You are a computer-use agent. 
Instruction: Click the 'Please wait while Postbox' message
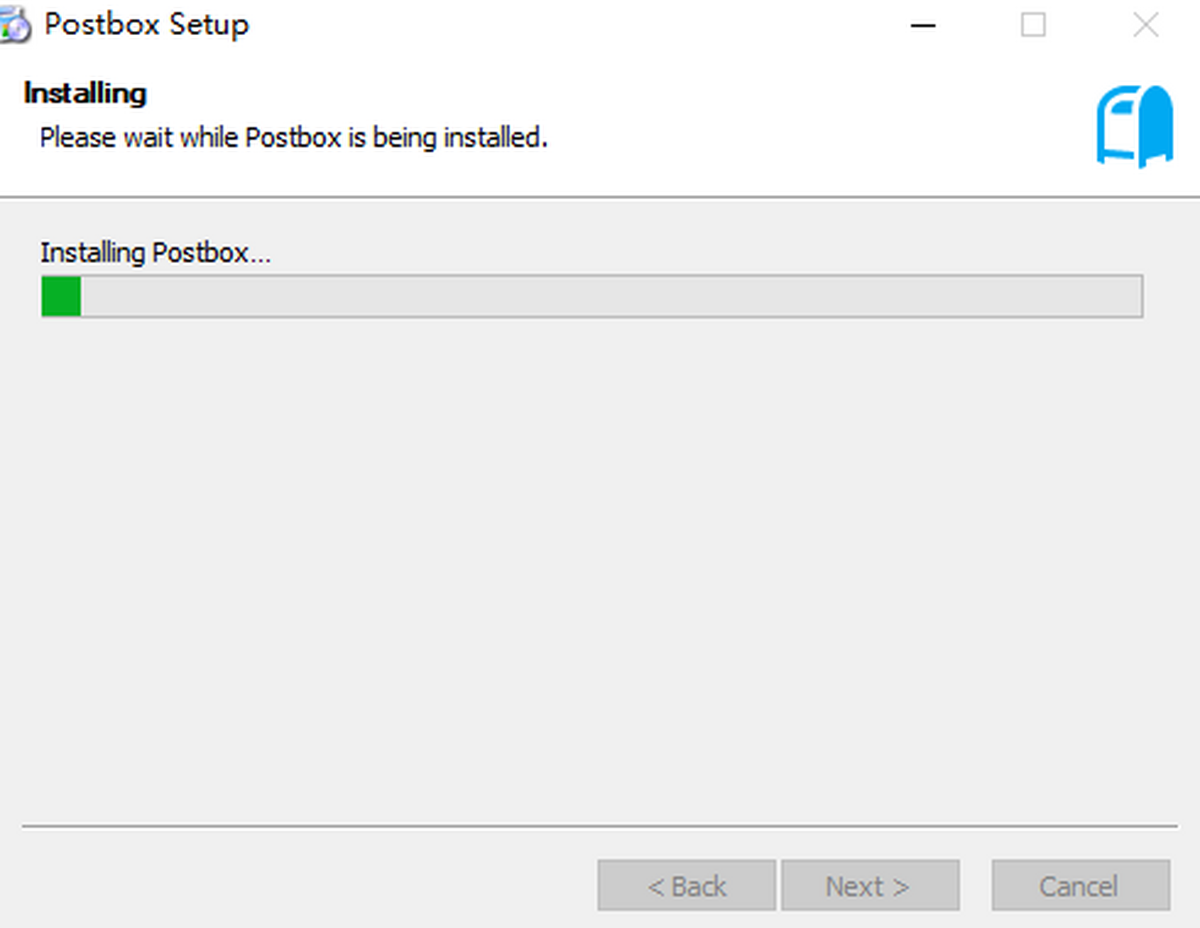tap(293, 137)
